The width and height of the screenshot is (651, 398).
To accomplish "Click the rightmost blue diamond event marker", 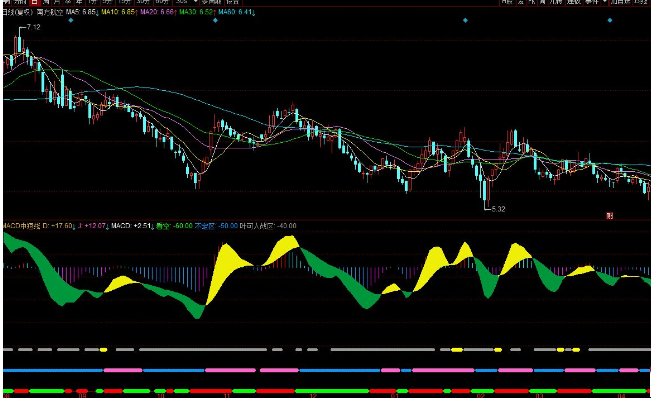I will [610, 20].
